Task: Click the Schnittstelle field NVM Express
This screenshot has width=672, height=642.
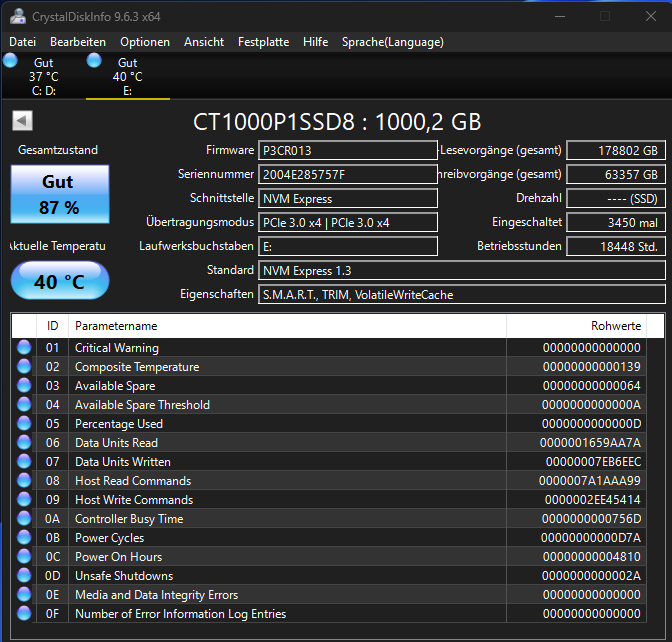Action: (x=348, y=198)
